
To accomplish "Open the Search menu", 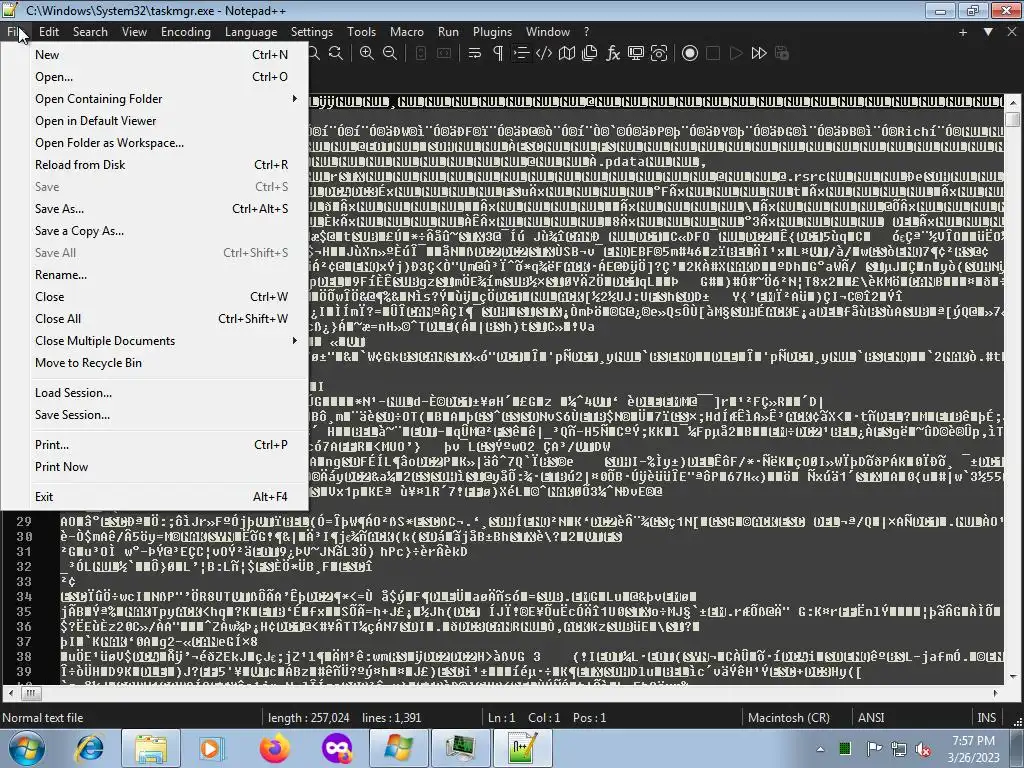I will 90,31.
